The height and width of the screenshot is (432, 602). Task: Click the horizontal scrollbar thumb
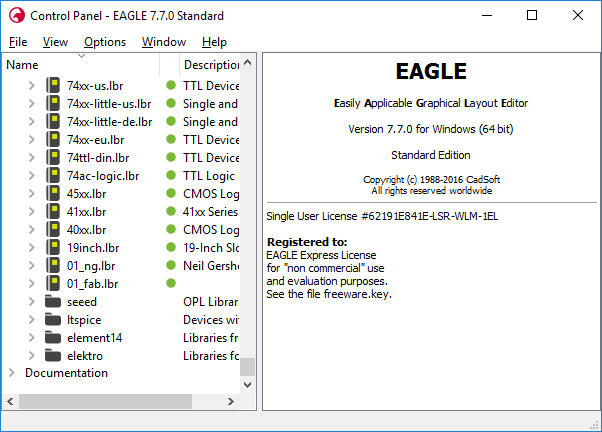pos(106,401)
